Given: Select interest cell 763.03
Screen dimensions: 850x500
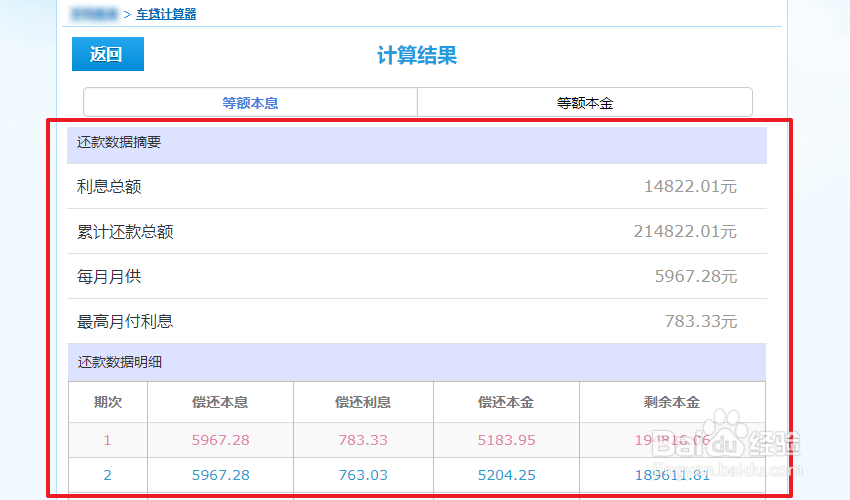Looking at the screenshot, I should tap(363, 475).
